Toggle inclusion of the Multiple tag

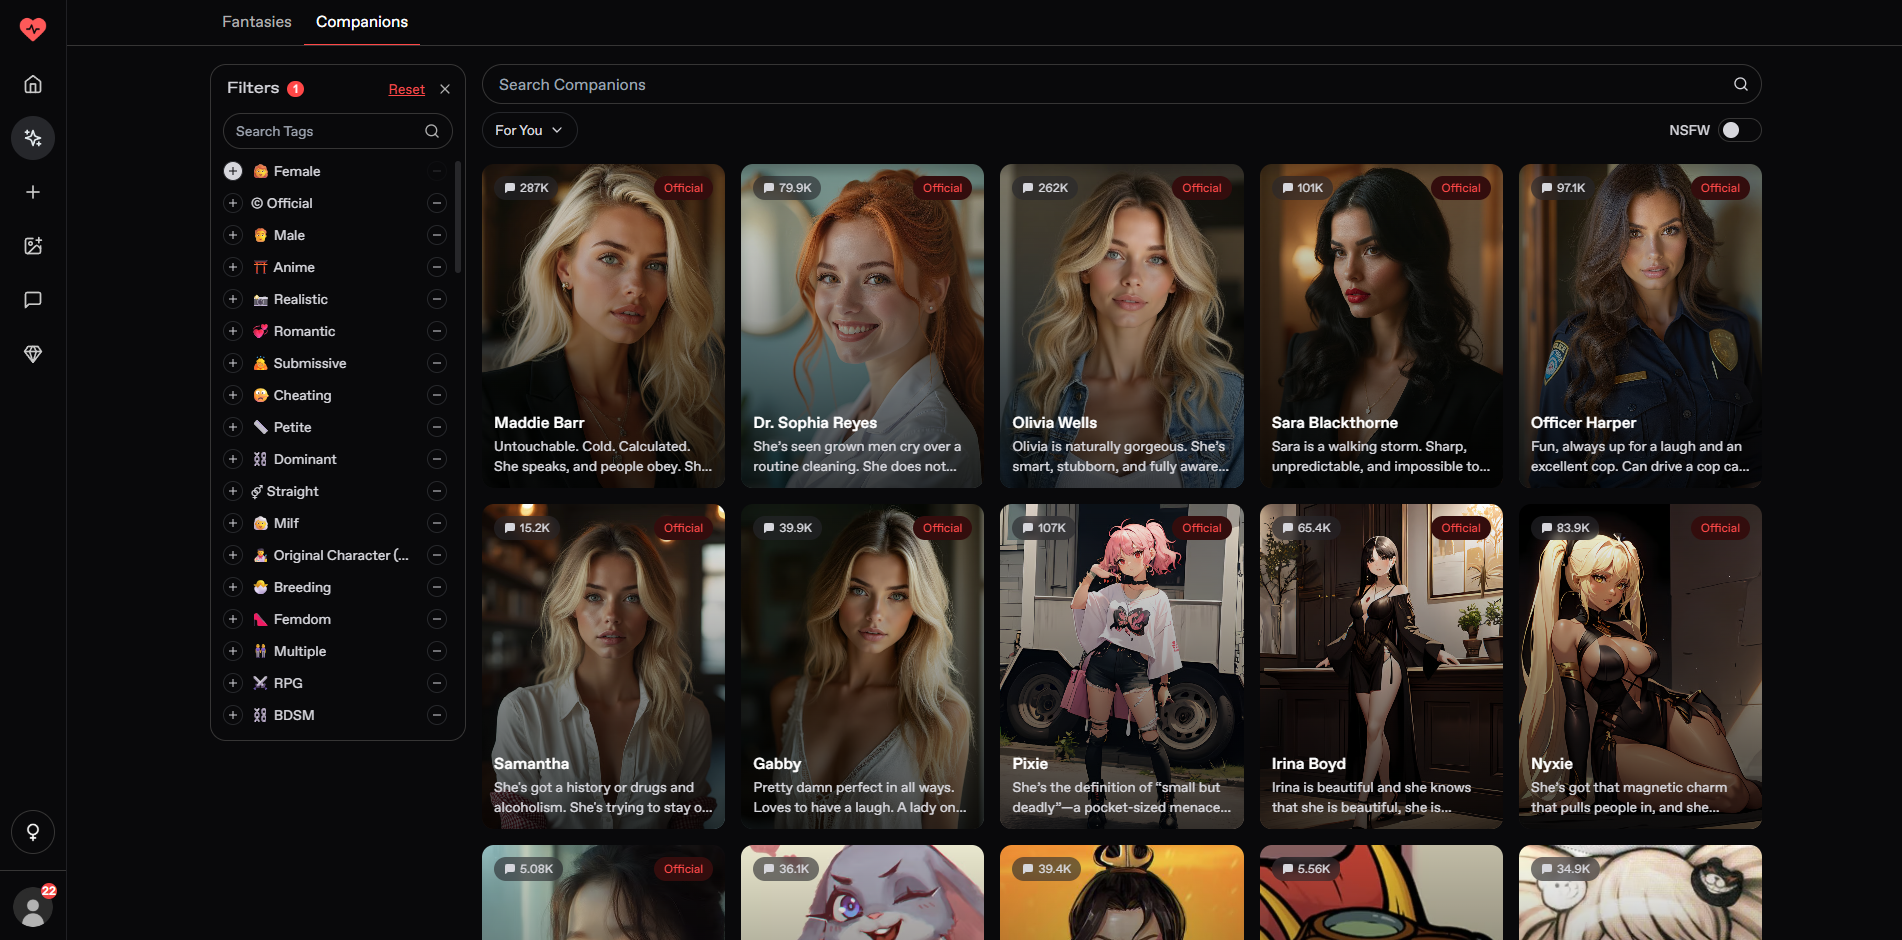(233, 651)
